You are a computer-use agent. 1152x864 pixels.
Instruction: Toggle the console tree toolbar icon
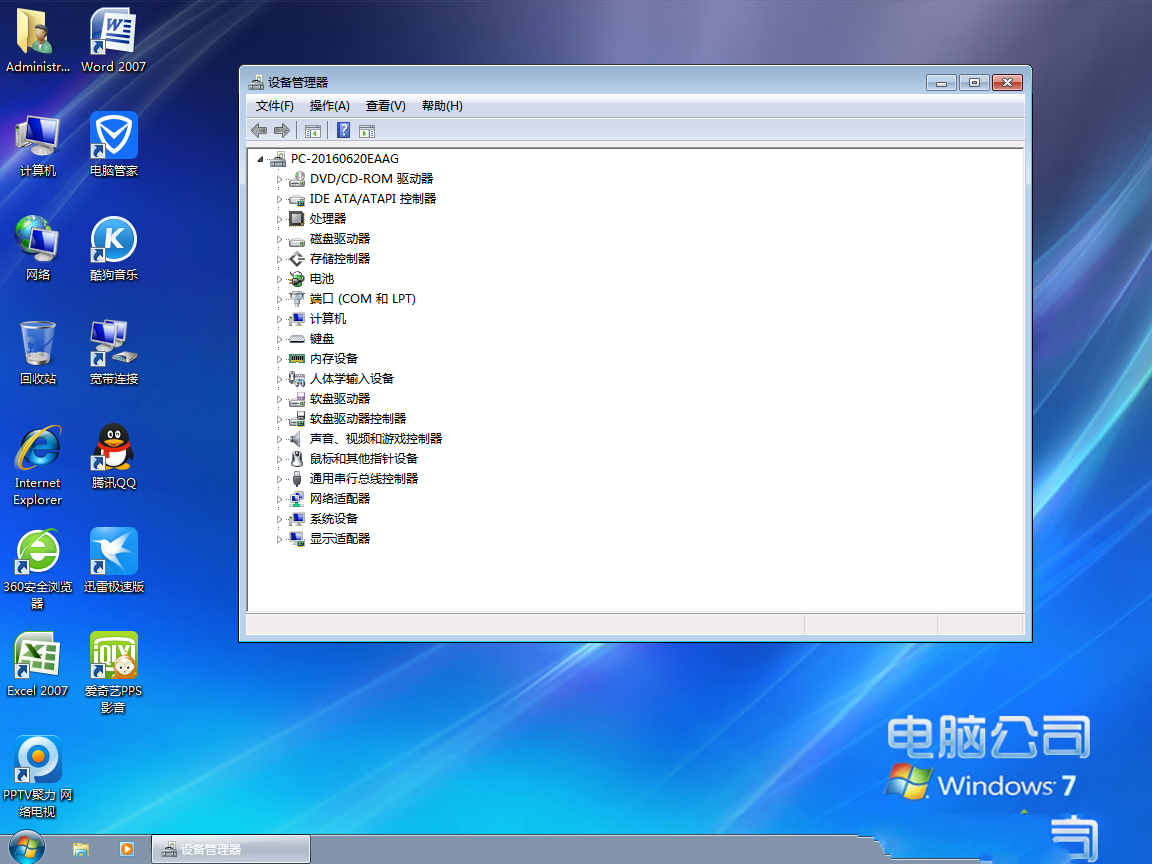point(313,130)
